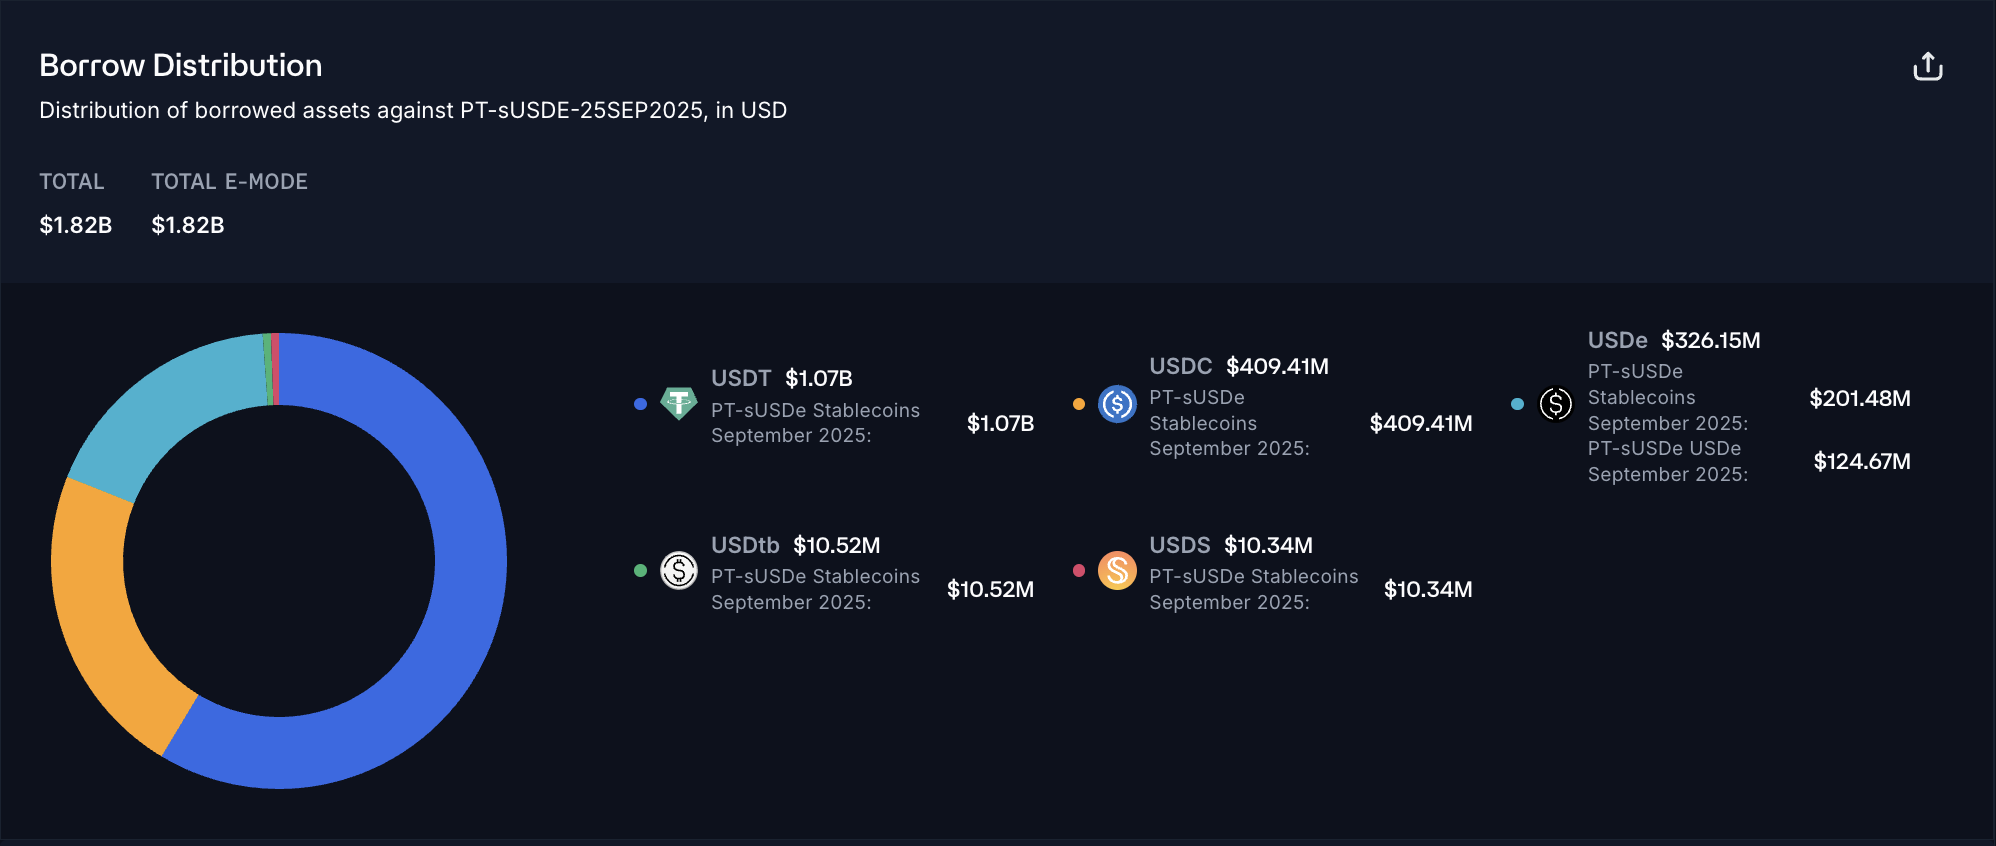This screenshot has width=1996, height=846.
Task: Click the USDT Tether logo icon
Action: click(679, 404)
